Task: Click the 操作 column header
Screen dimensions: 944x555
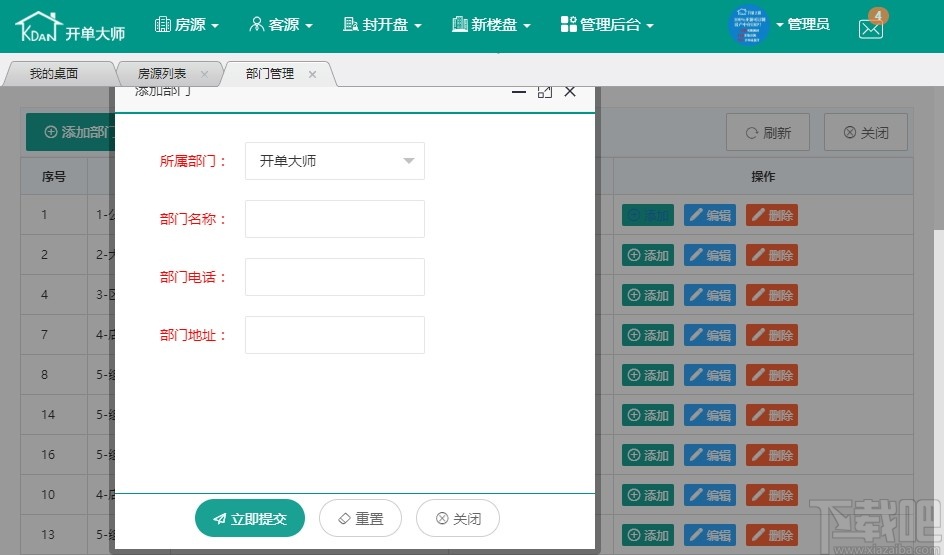Action: (763, 176)
